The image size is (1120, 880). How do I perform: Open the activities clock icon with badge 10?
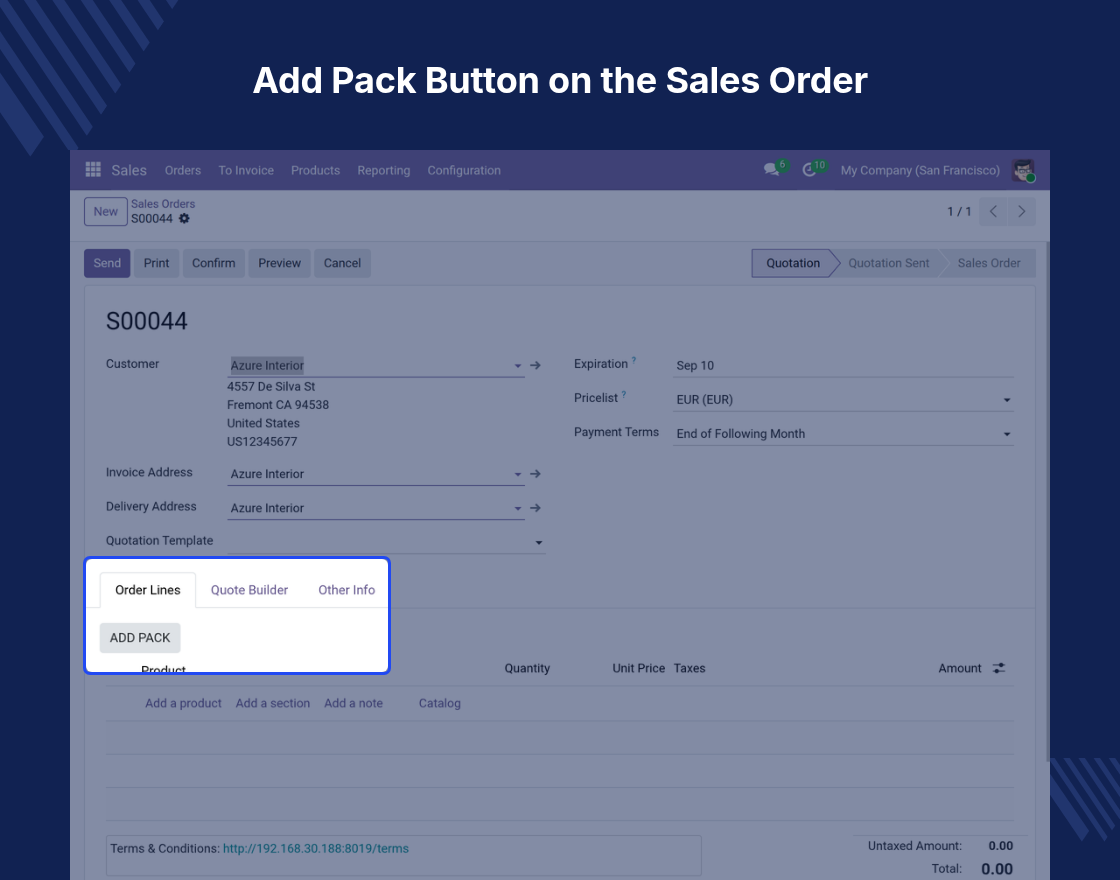(809, 169)
